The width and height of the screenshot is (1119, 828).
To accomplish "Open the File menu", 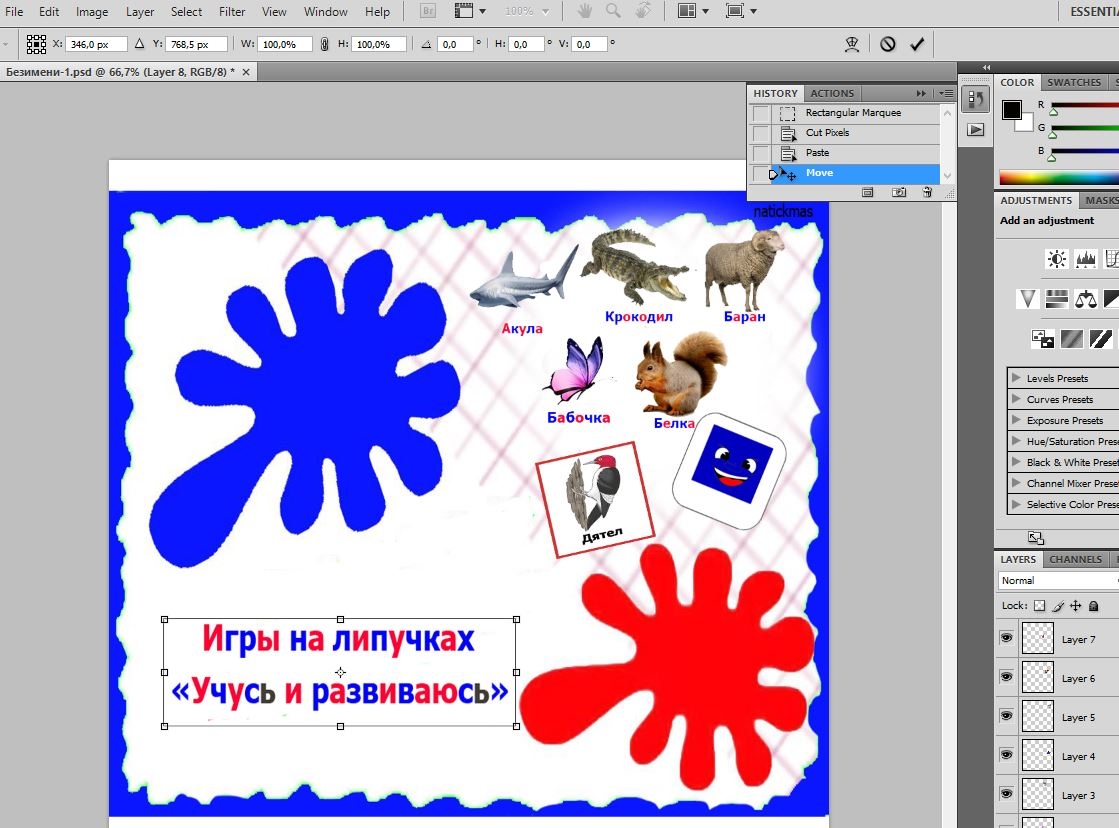I will click(14, 11).
